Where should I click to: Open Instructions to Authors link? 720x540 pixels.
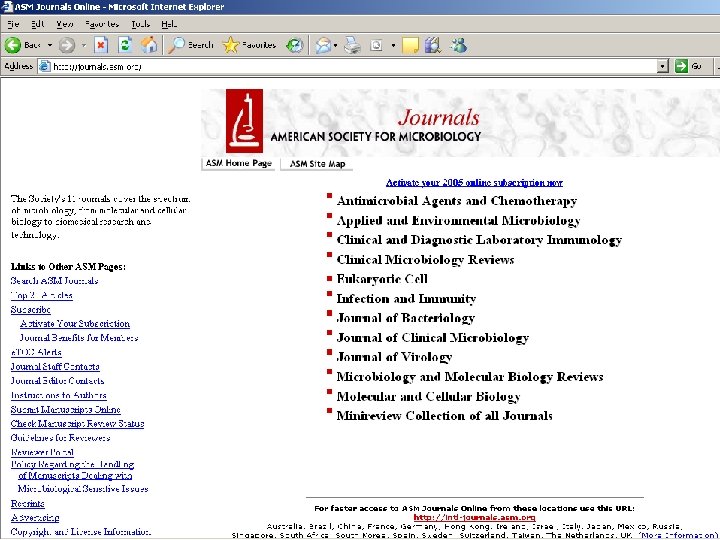(x=59, y=395)
